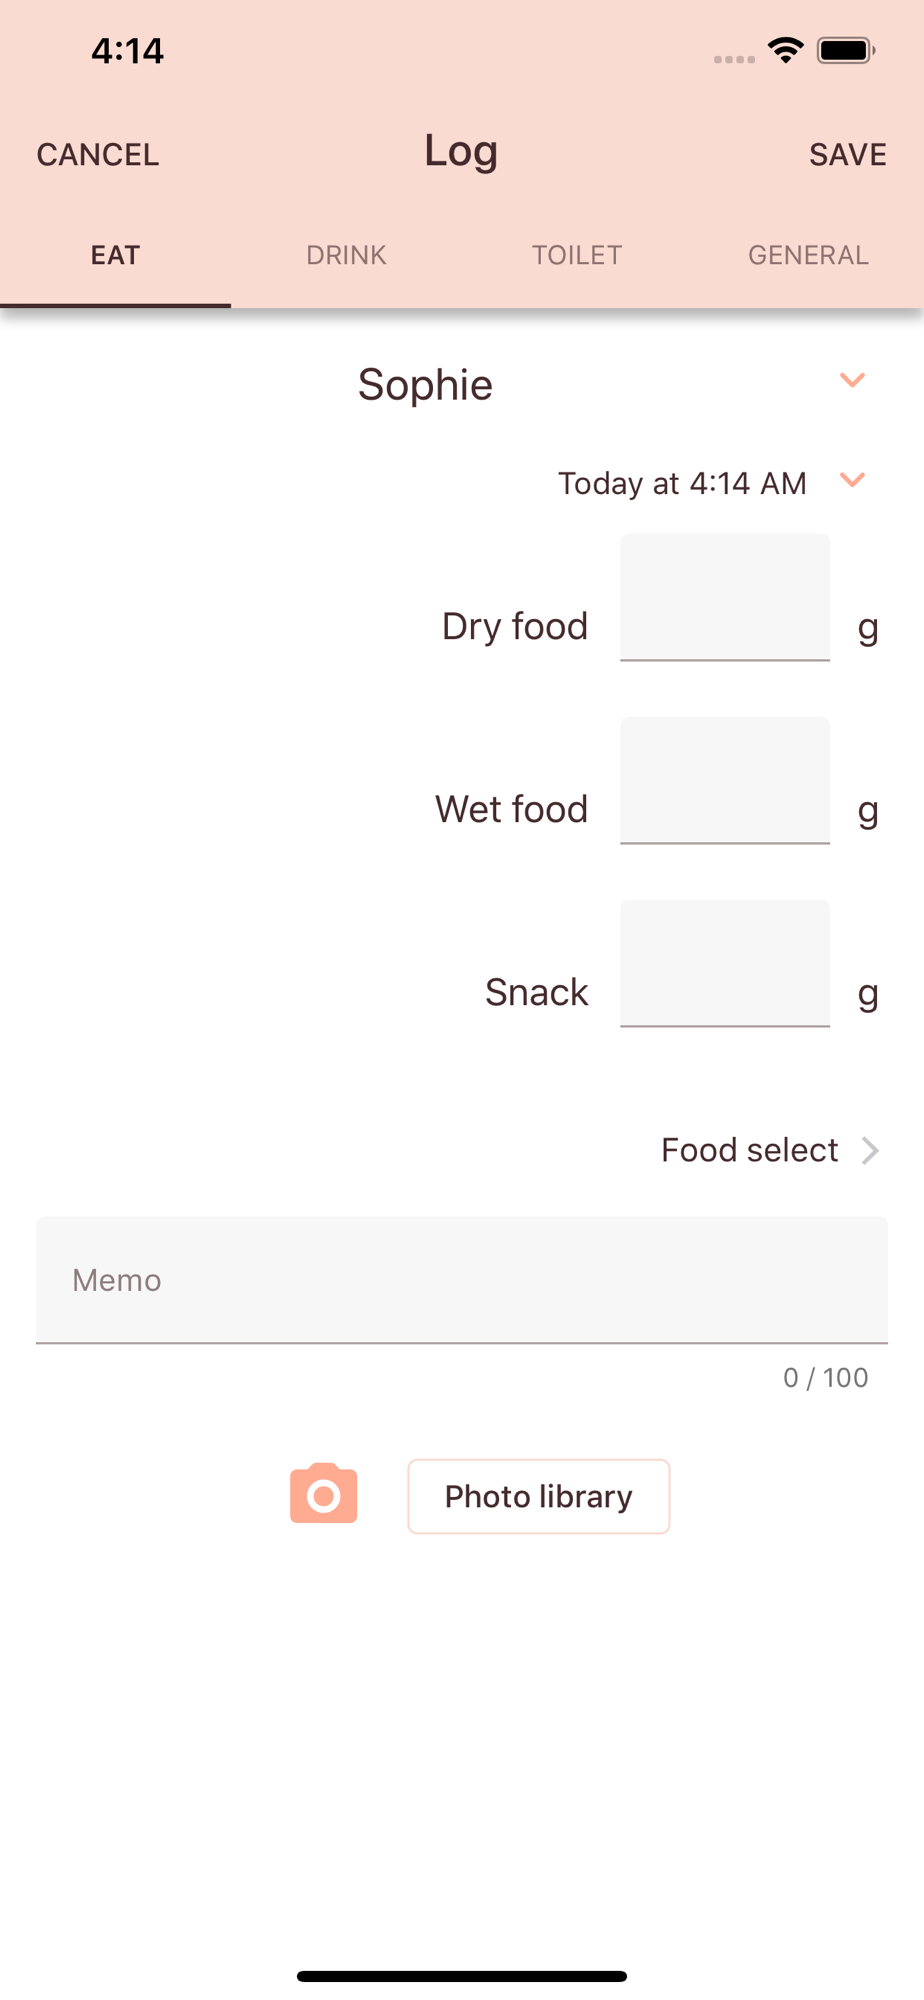
Task: Tap CANCEL to discard the log
Action: [98, 155]
